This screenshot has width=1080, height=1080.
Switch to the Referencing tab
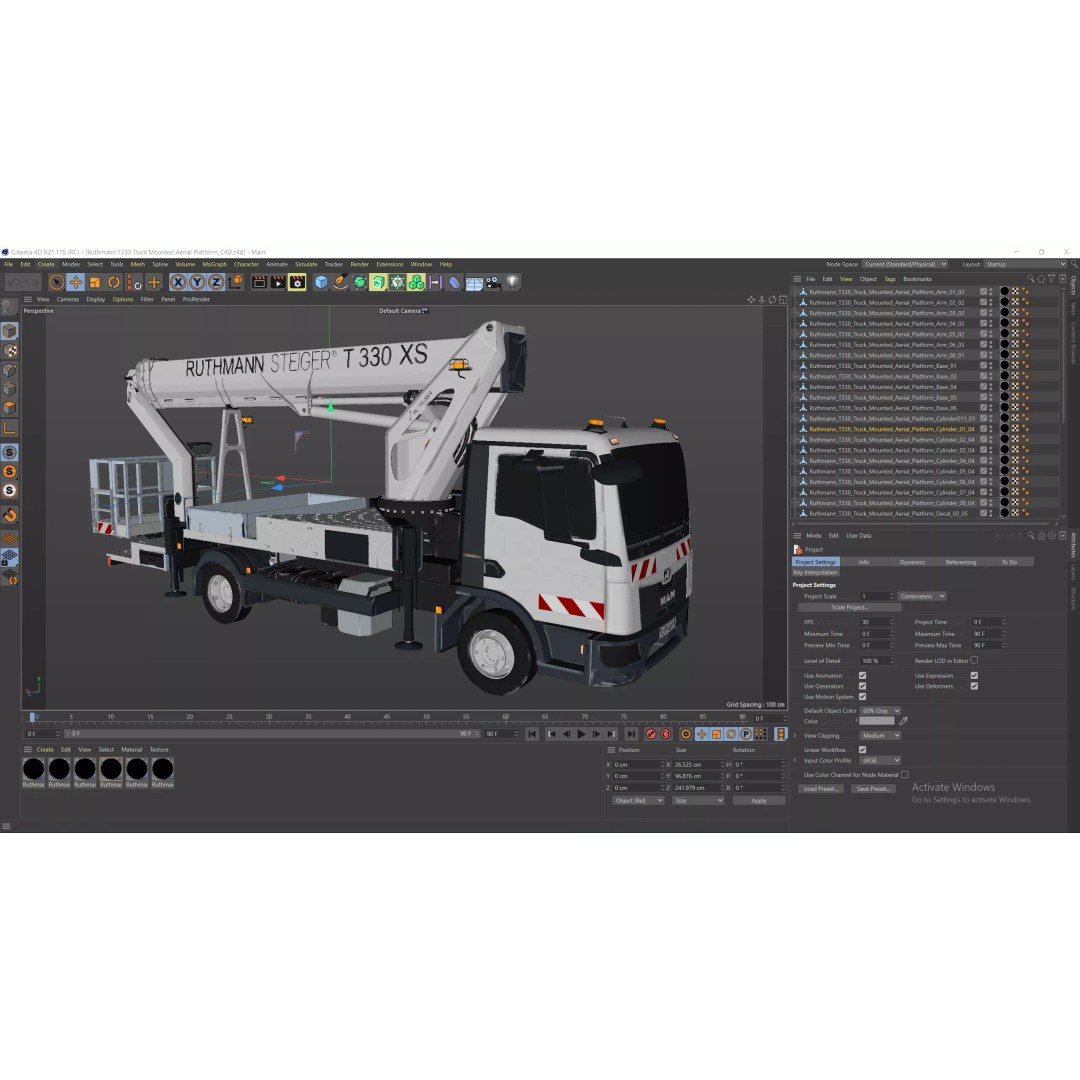960,563
